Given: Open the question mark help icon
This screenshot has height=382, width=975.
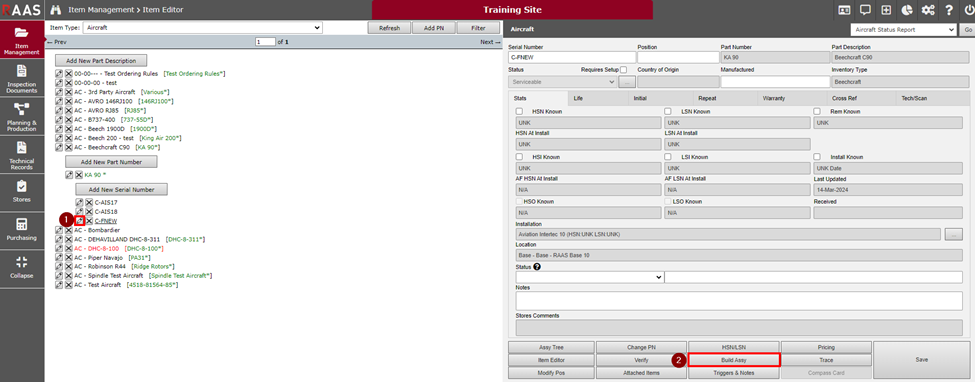Looking at the screenshot, I should click(948, 10).
